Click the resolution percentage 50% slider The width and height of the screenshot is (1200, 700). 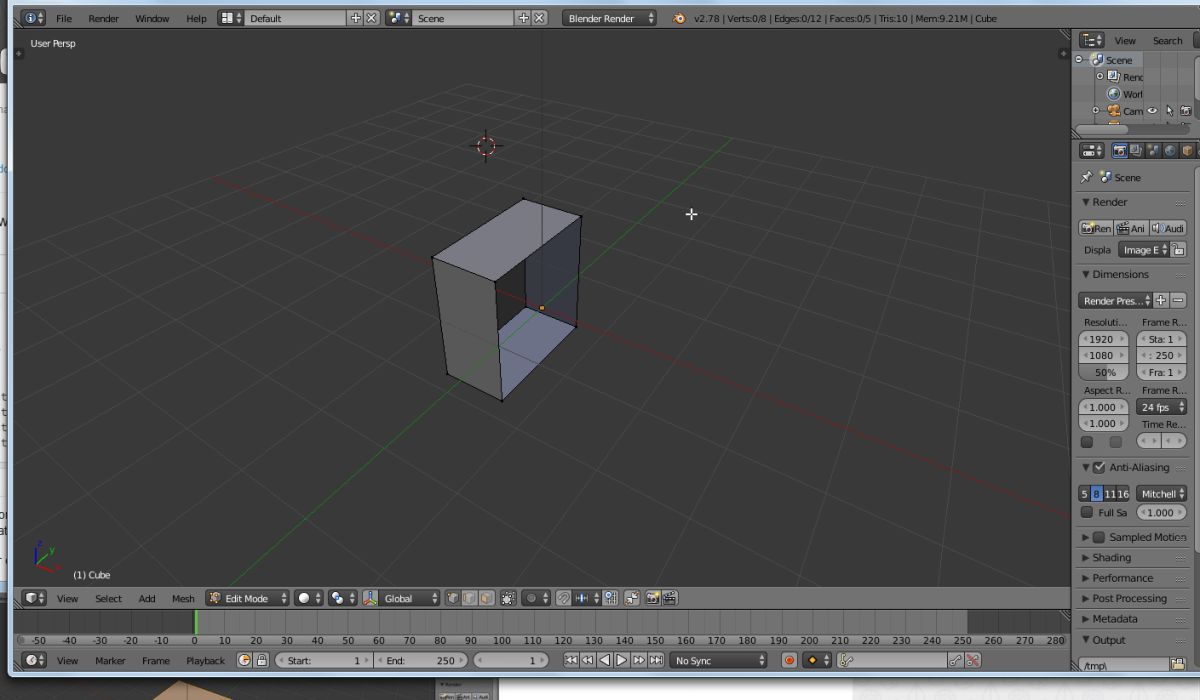tap(1103, 372)
